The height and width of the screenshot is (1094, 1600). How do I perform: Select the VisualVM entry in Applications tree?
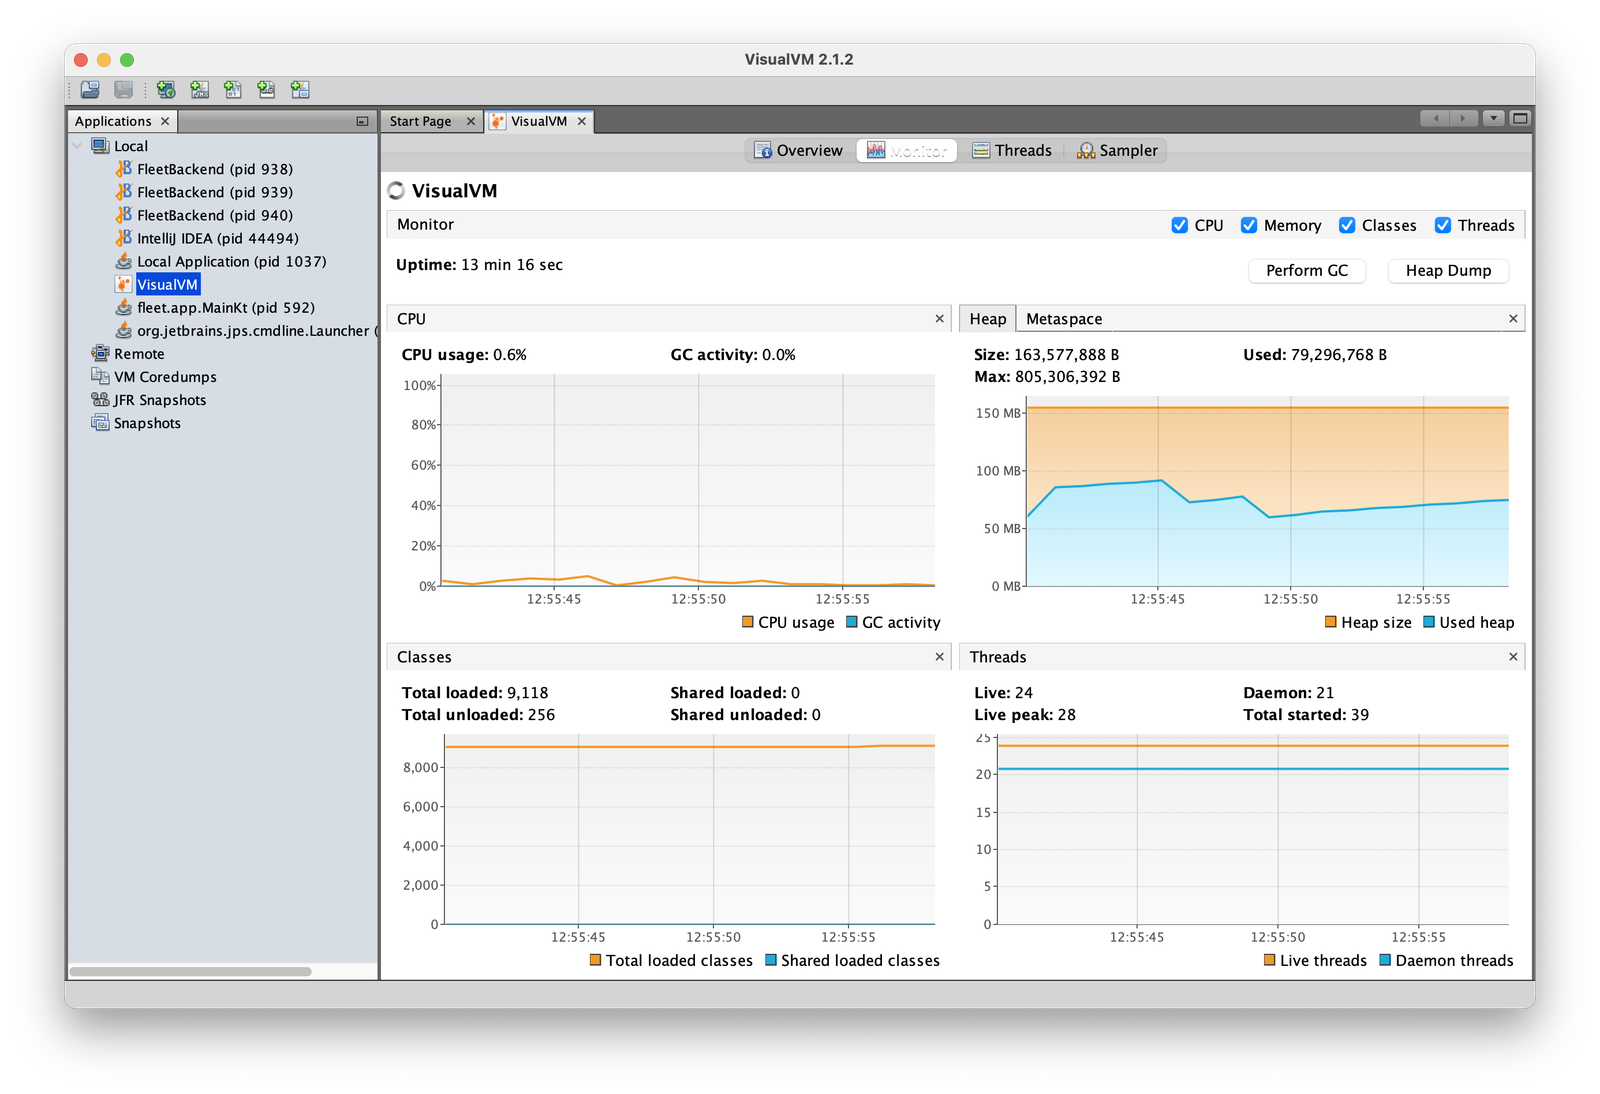[167, 284]
